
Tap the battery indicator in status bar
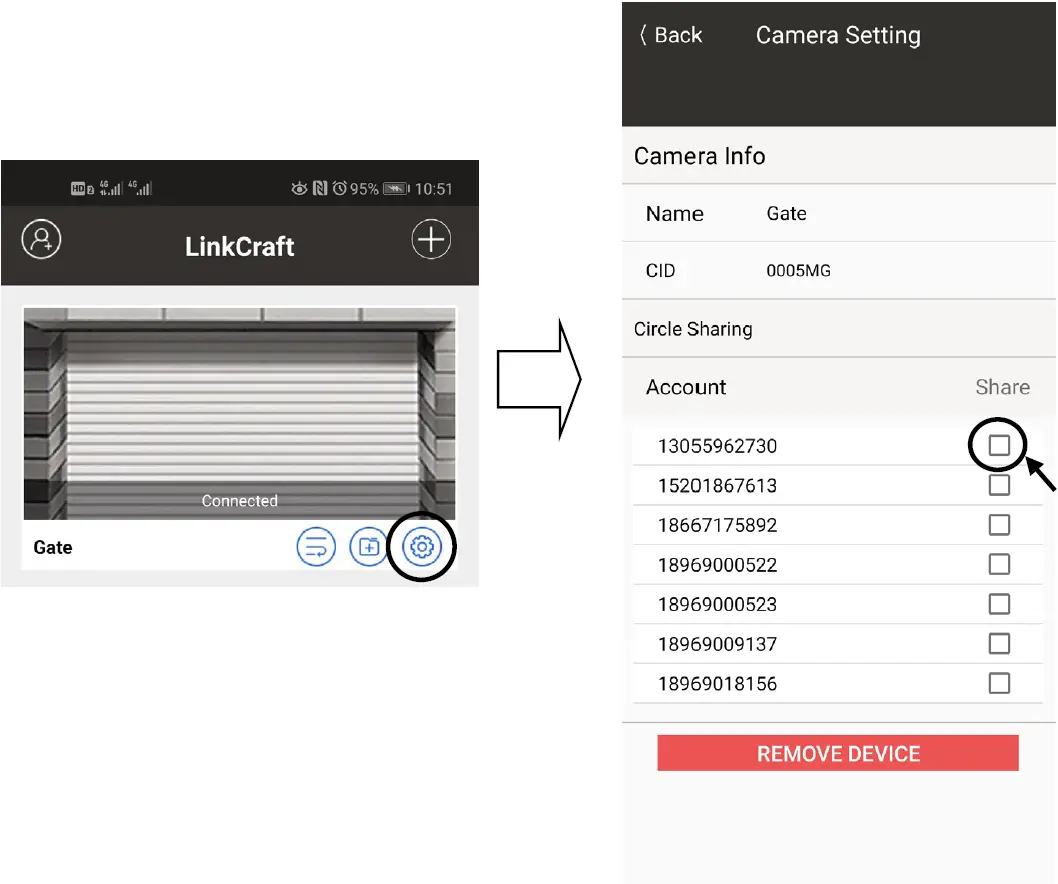[x=396, y=188]
